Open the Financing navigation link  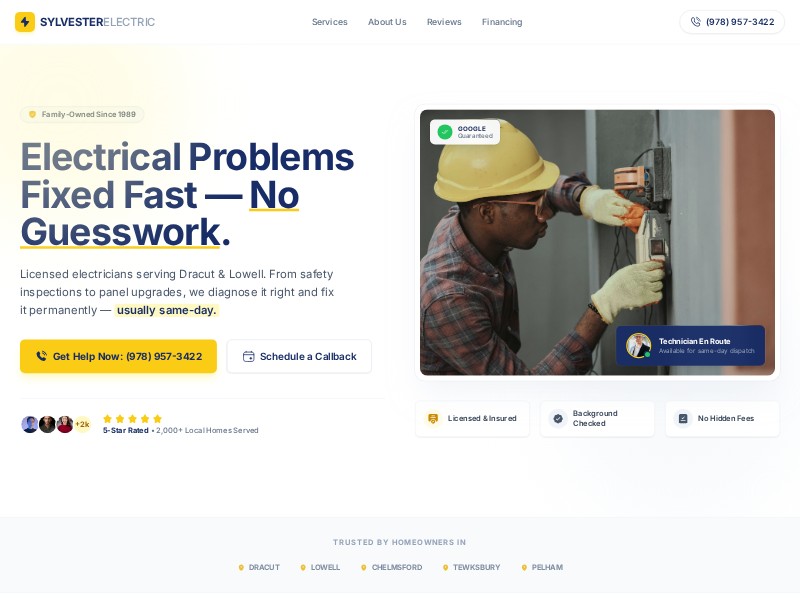pyautogui.click(x=502, y=22)
